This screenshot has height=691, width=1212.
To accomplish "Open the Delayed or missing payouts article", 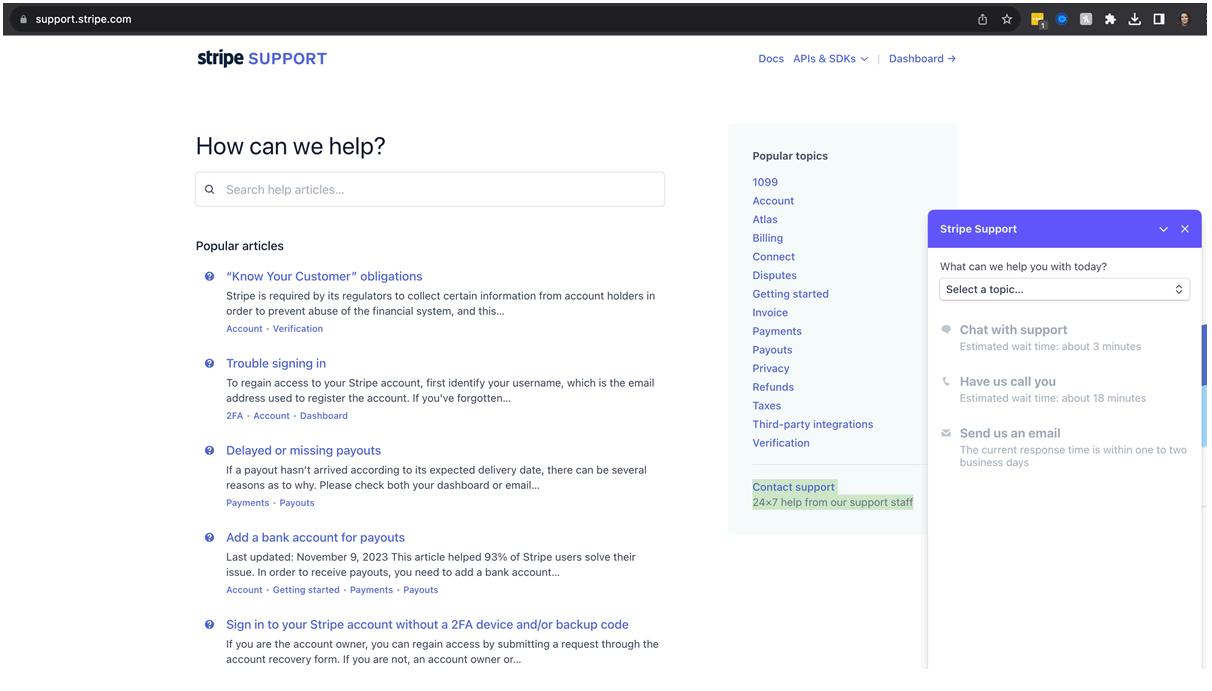I will tap(303, 450).
